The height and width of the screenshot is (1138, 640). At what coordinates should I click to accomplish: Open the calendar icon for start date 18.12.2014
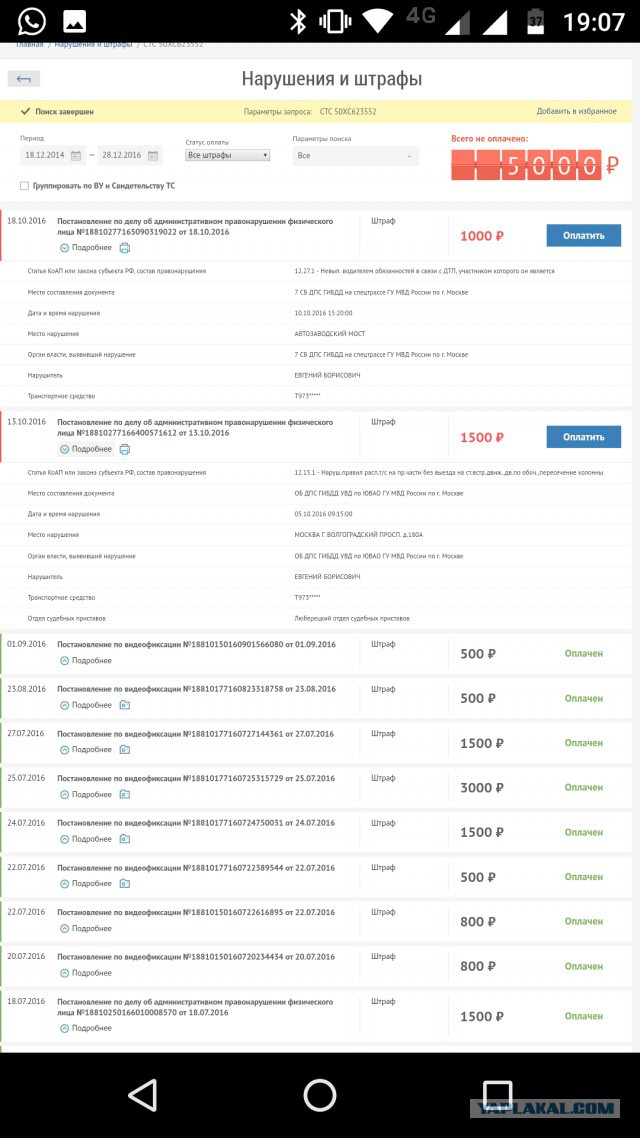tap(75, 155)
